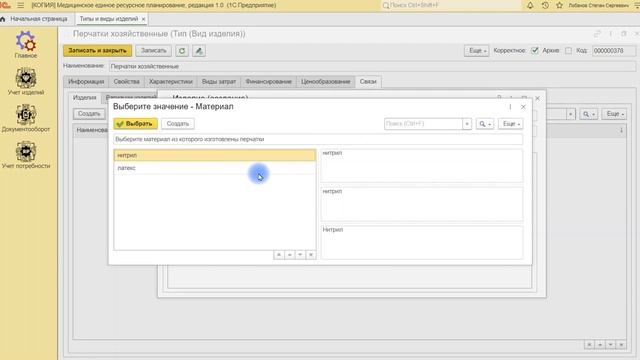Open the Начальная страница tab

click(x=39, y=19)
